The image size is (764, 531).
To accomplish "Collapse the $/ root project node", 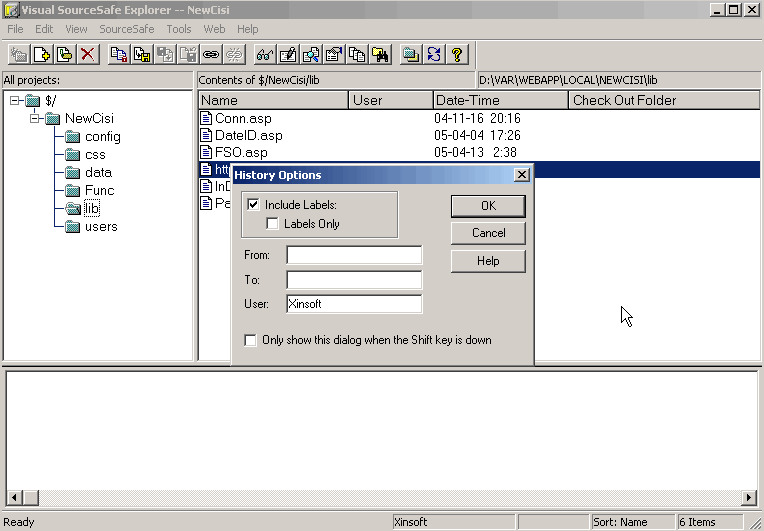I will (15, 100).
